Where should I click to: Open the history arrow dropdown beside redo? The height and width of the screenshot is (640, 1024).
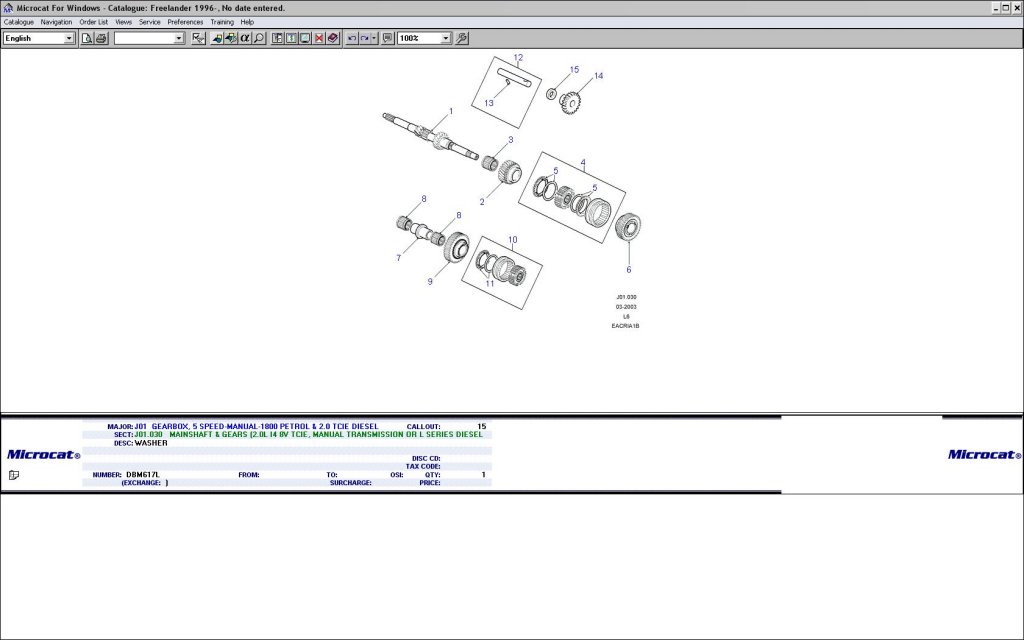[374, 39]
